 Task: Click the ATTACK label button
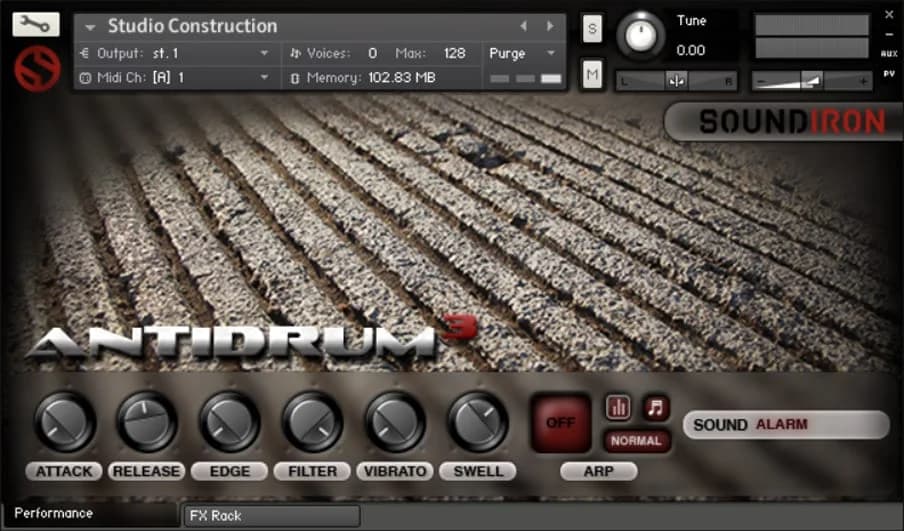click(x=64, y=472)
